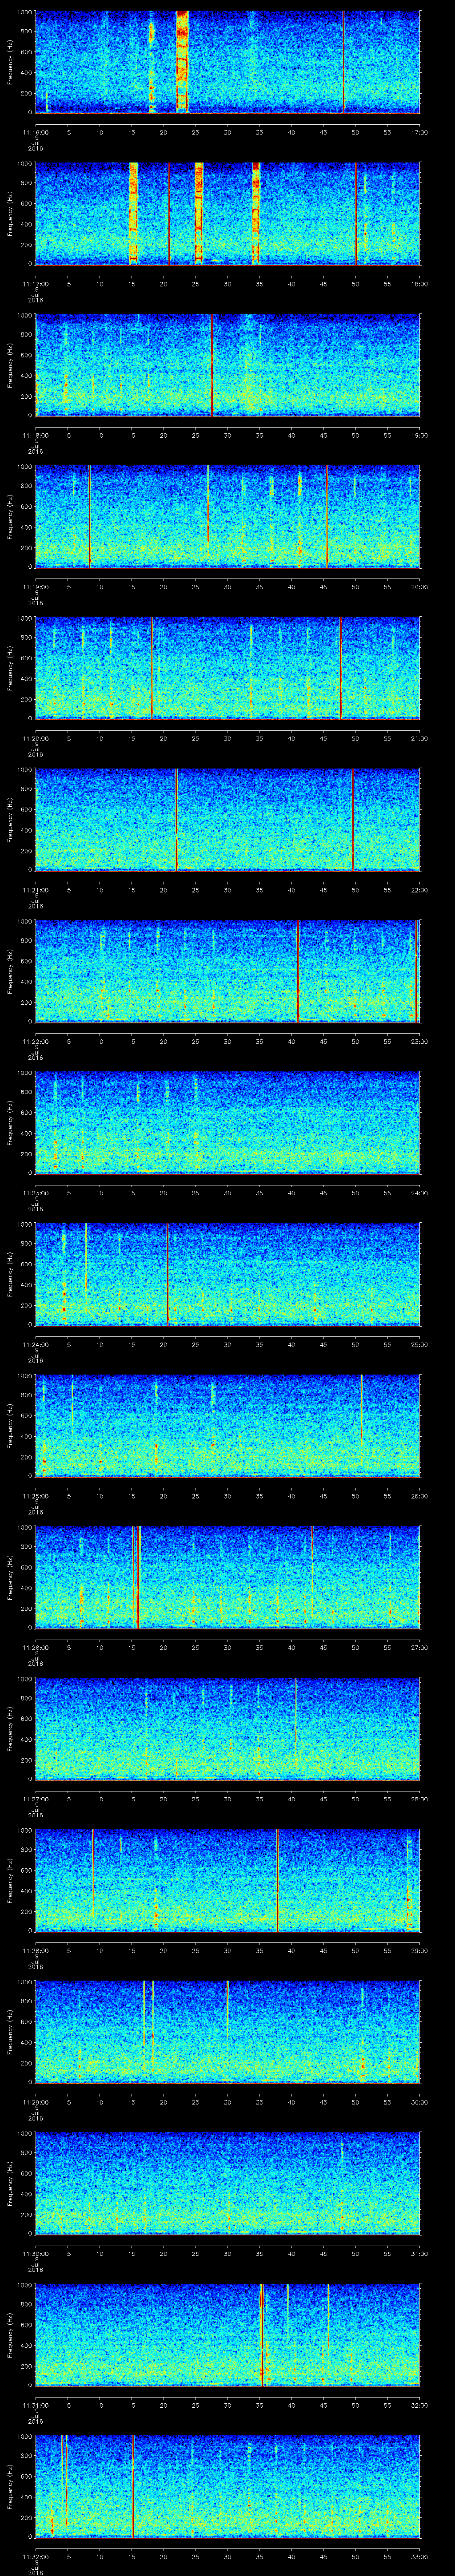Open the 11:23:00 spectrogram panel
The width and height of the screenshot is (455, 2576).
227,1123
